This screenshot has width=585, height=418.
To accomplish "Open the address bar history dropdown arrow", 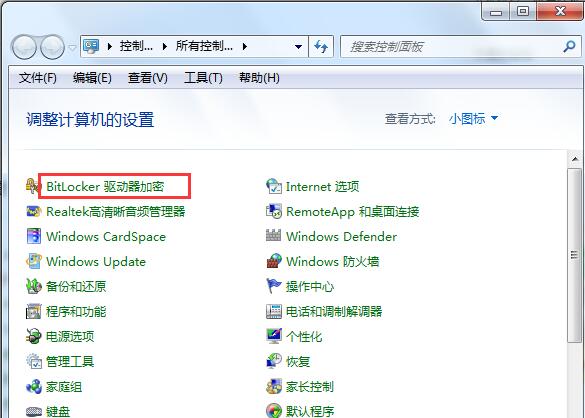I will pyautogui.click(x=298, y=47).
